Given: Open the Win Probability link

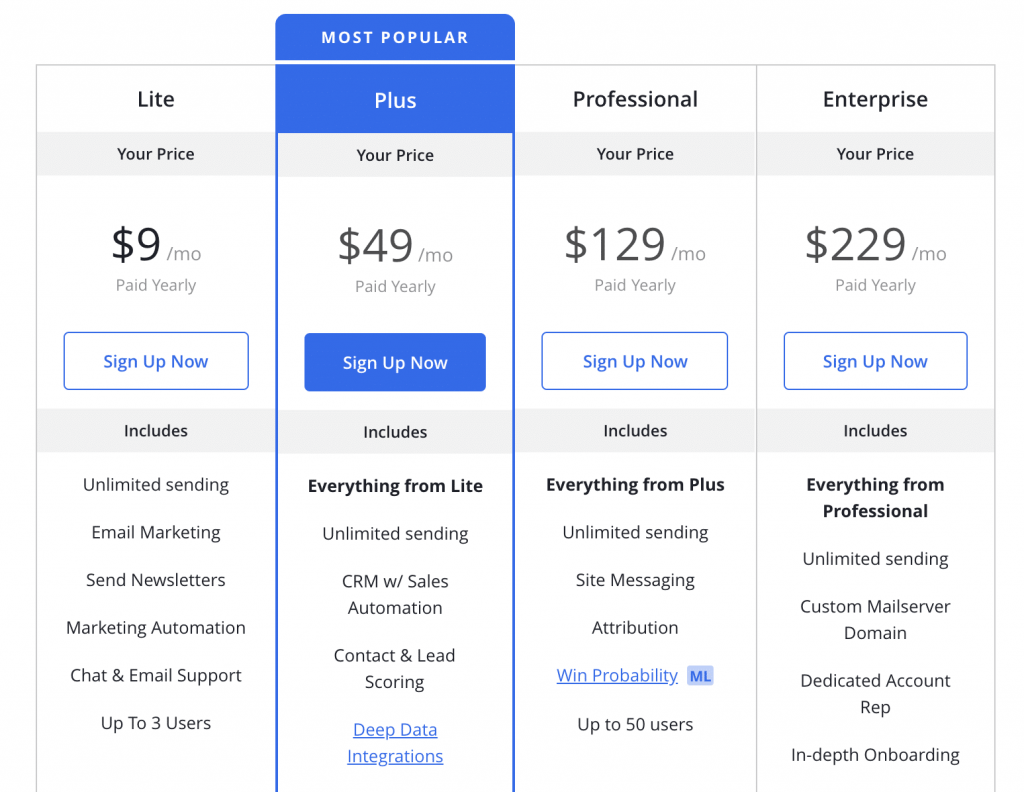Looking at the screenshot, I should tap(617, 675).
